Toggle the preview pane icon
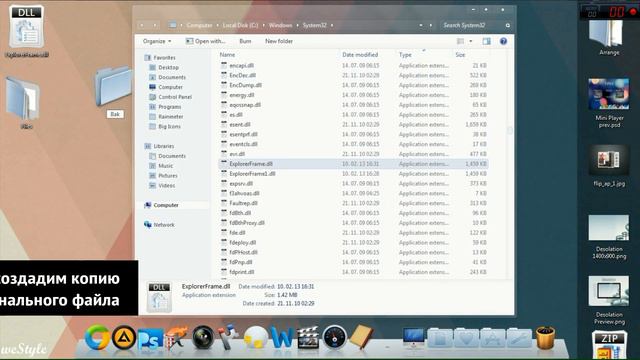This screenshot has height=360, width=640. point(487,41)
